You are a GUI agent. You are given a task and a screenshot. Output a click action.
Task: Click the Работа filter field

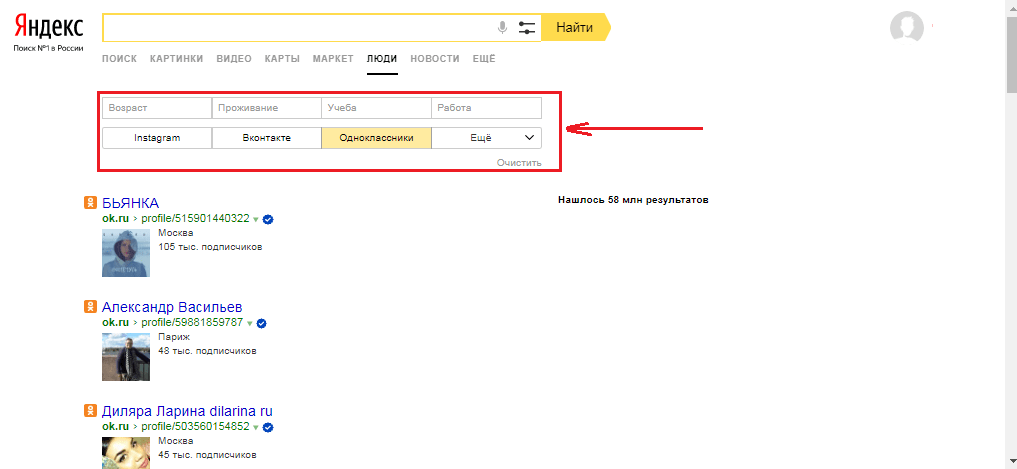(486, 108)
